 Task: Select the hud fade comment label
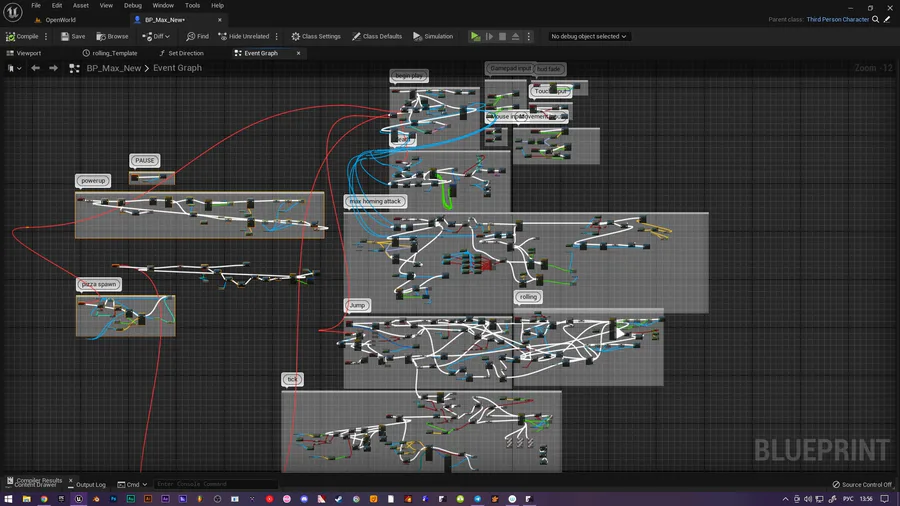pos(549,69)
